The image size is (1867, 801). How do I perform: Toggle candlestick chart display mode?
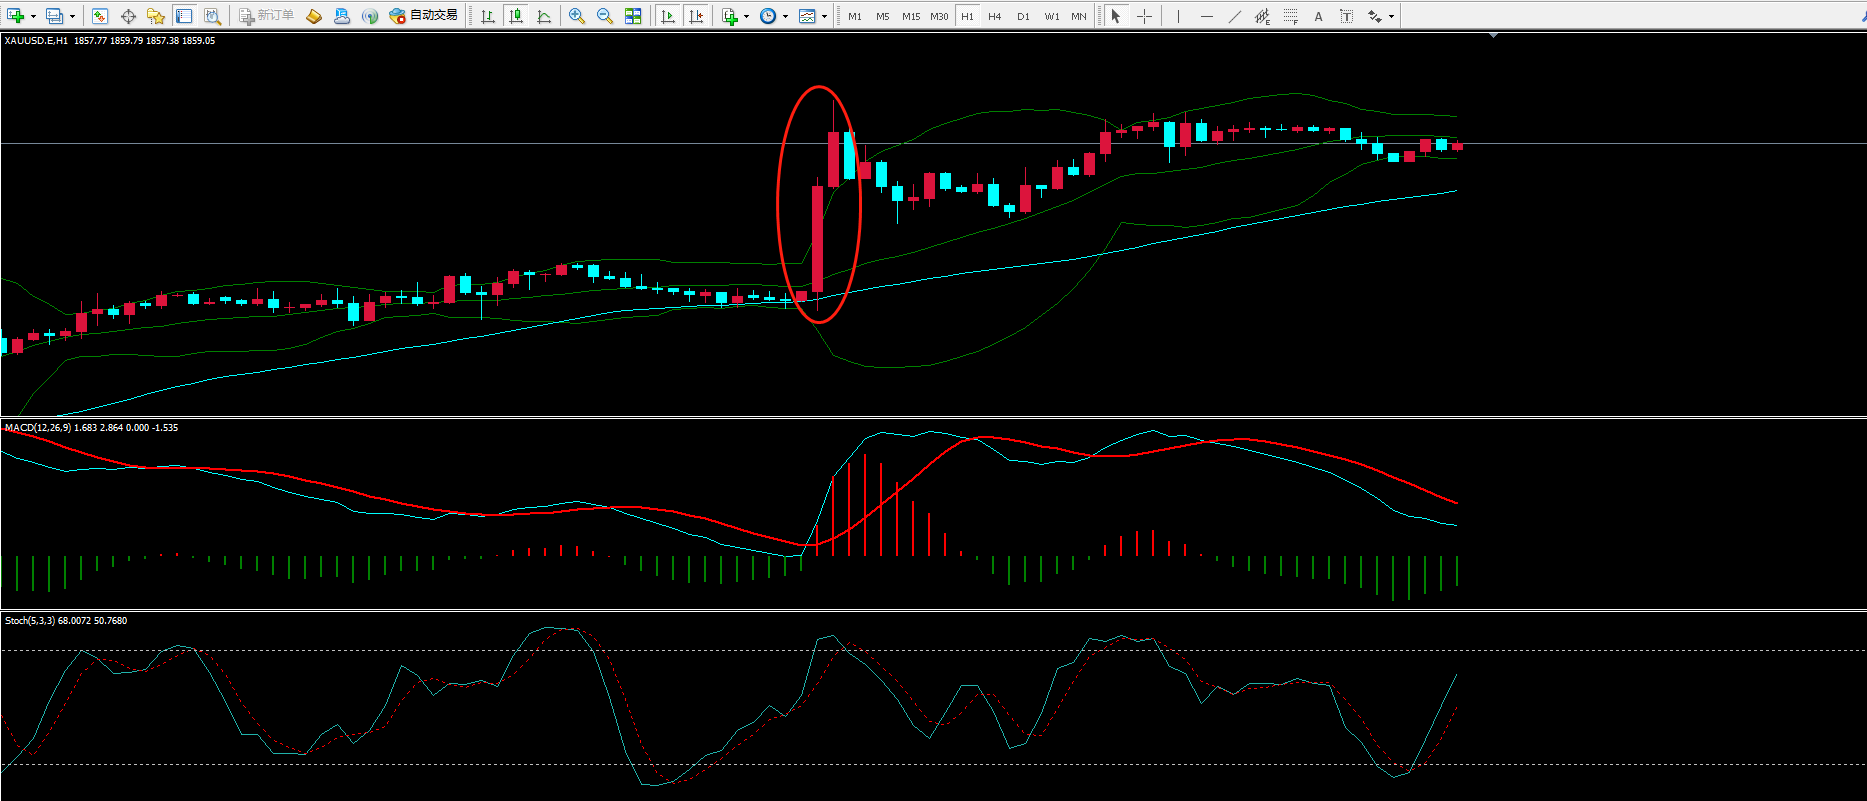516,16
